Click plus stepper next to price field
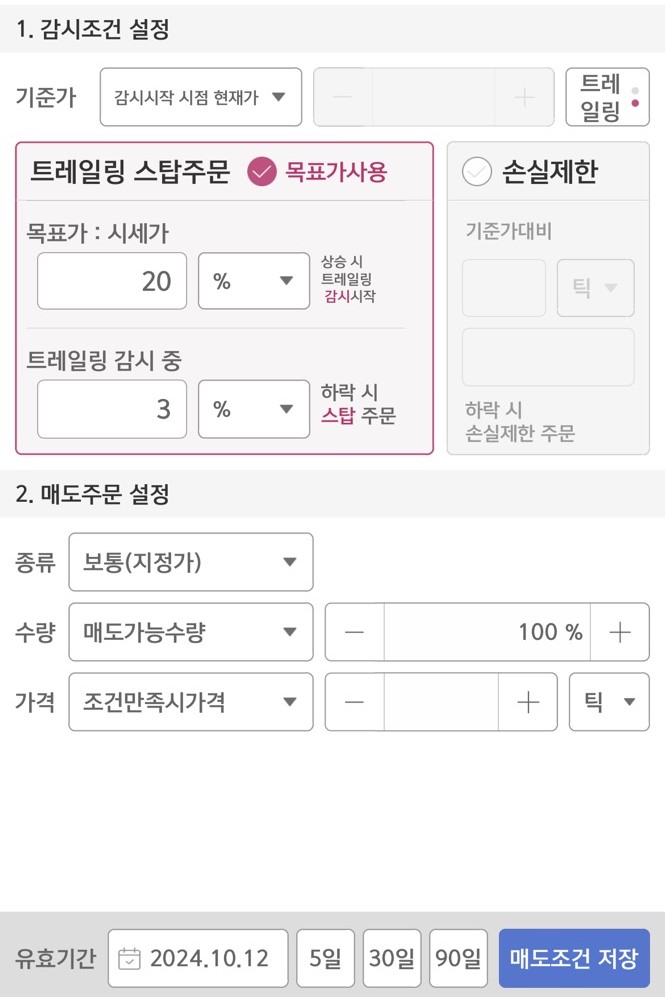Image resolution: width=665 pixels, height=997 pixels. [x=527, y=702]
